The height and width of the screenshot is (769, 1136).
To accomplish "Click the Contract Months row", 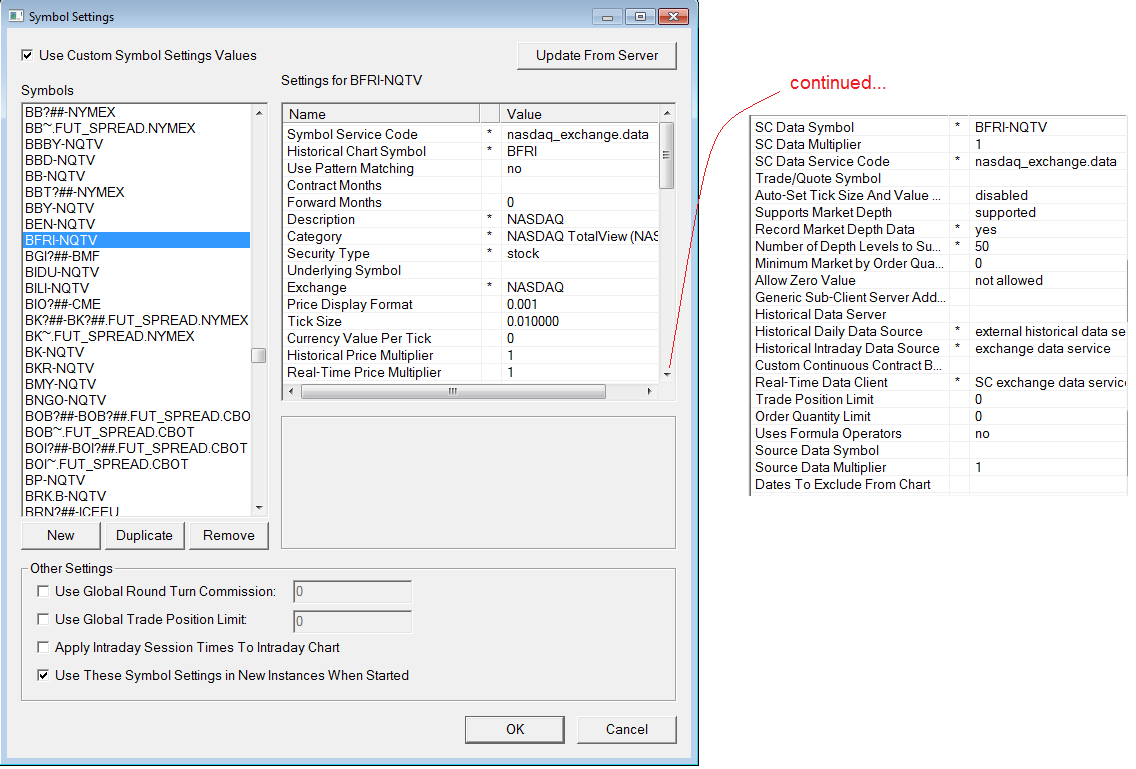I will pos(471,186).
